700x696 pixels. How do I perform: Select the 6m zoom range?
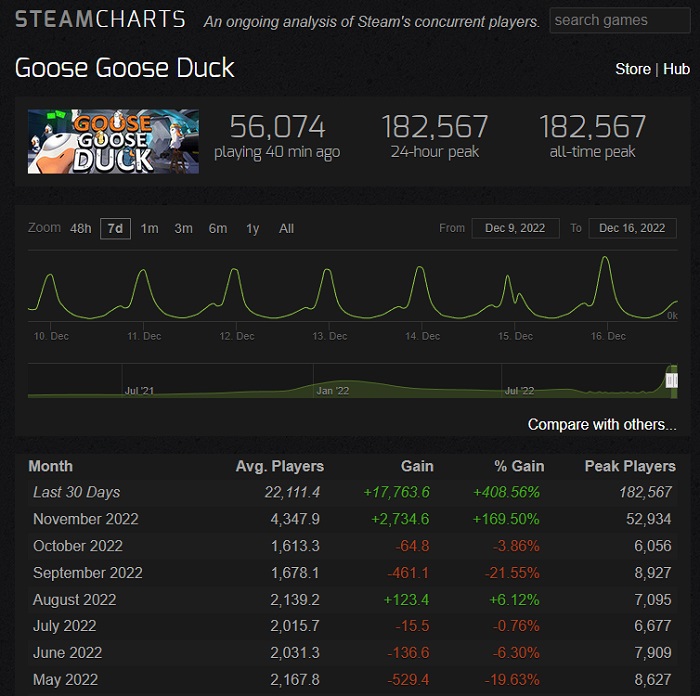[x=218, y=229]
